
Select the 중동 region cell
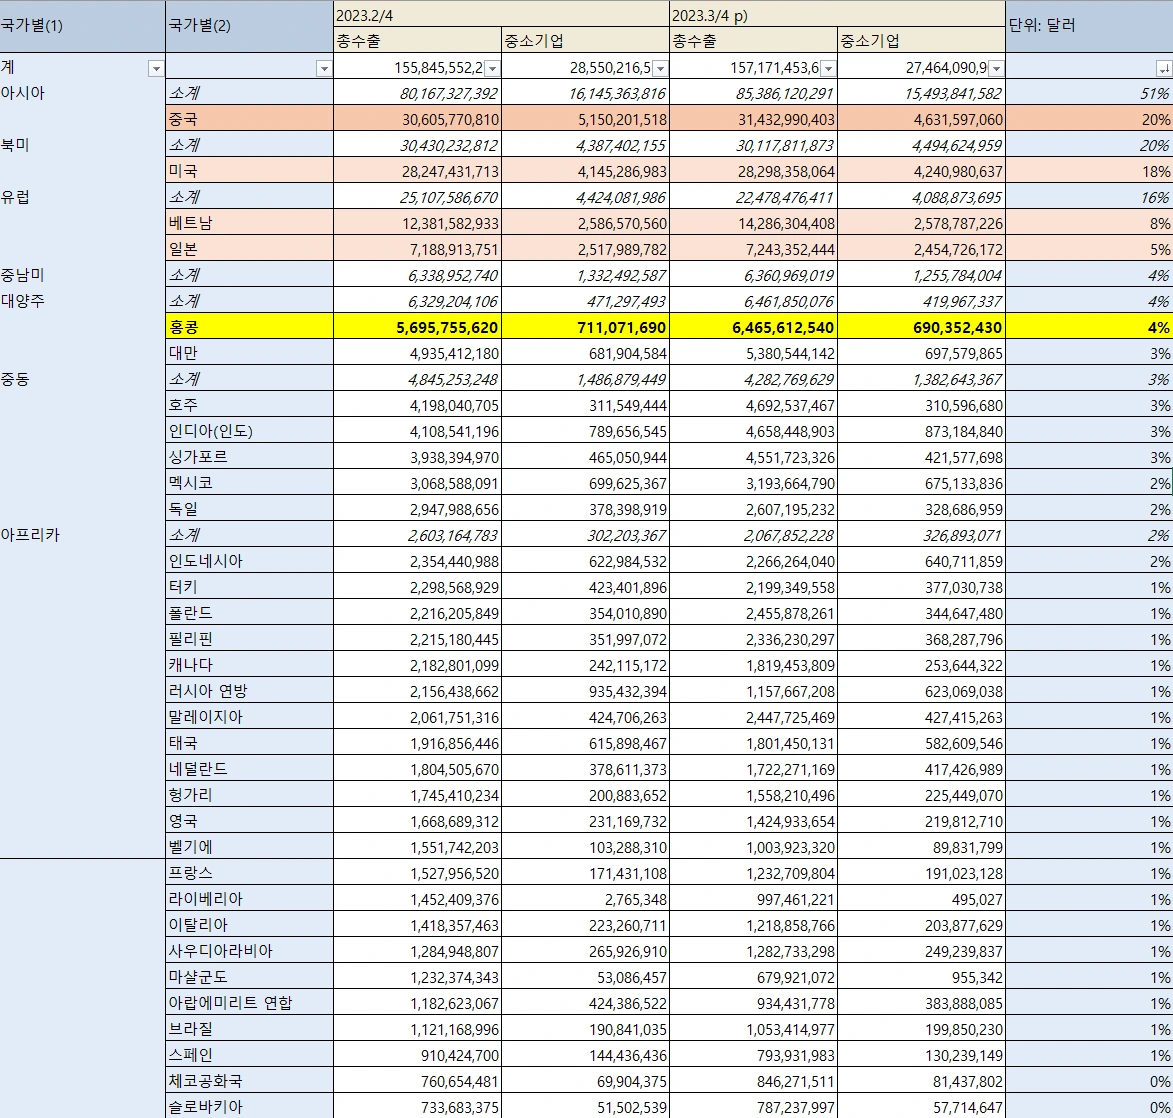(x=82, y=379)
